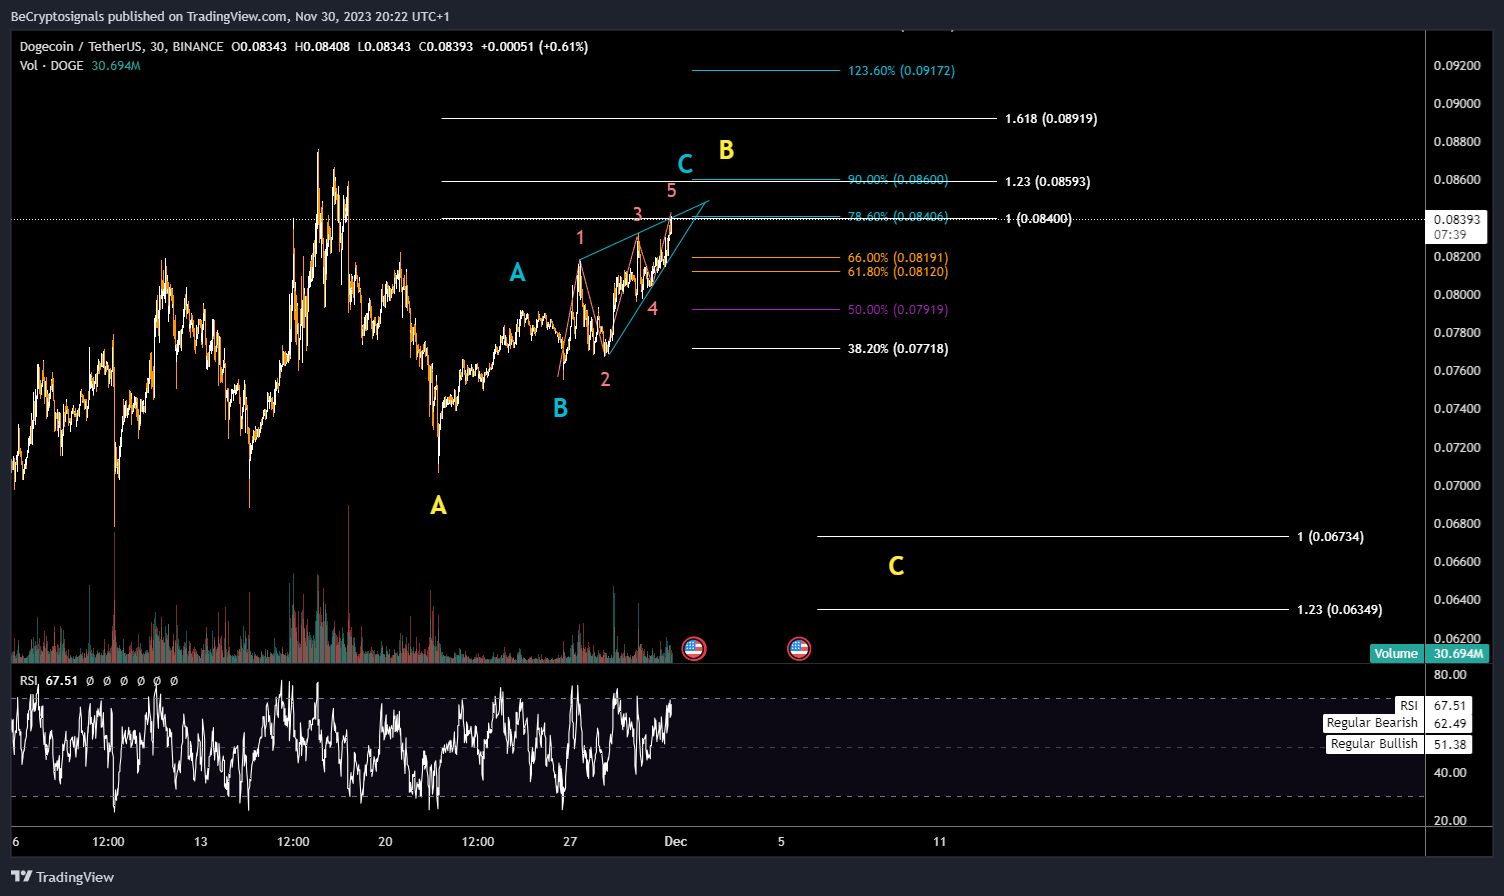The height and width of the screenshot is (896, 1504).
Task: Click the 61.80% (0.08120) retracement label
Action: (x=898, y=272)
